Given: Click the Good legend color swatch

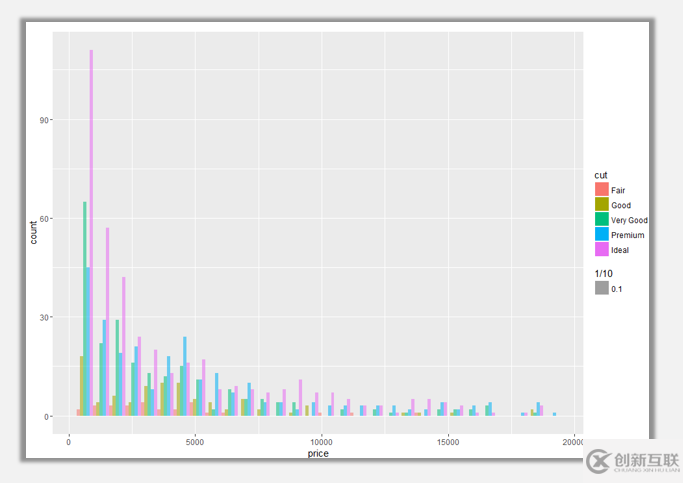Looking at the screenshot, I should (602, 204).
